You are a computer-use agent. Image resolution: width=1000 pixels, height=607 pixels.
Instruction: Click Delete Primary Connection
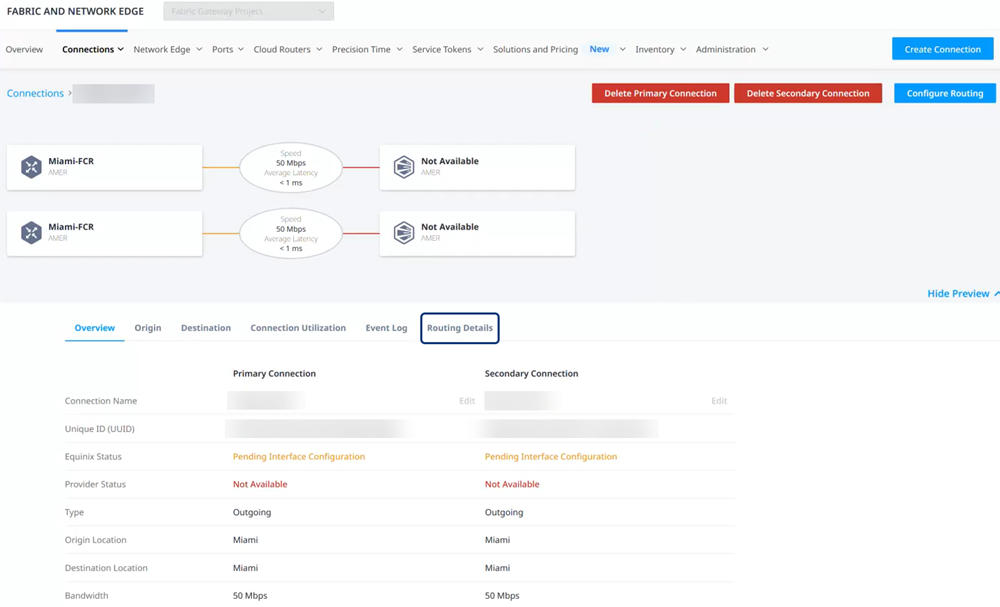pos(660,93)
